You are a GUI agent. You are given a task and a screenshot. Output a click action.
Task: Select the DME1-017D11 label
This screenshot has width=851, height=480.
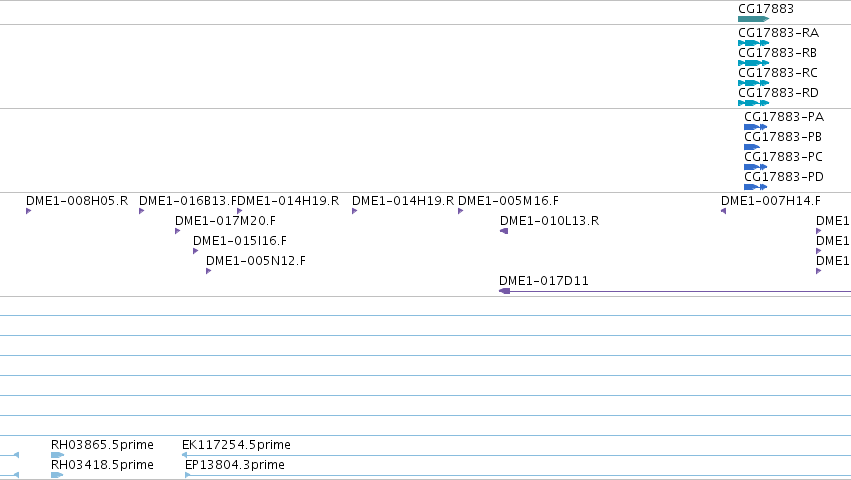tap(544, 281)
